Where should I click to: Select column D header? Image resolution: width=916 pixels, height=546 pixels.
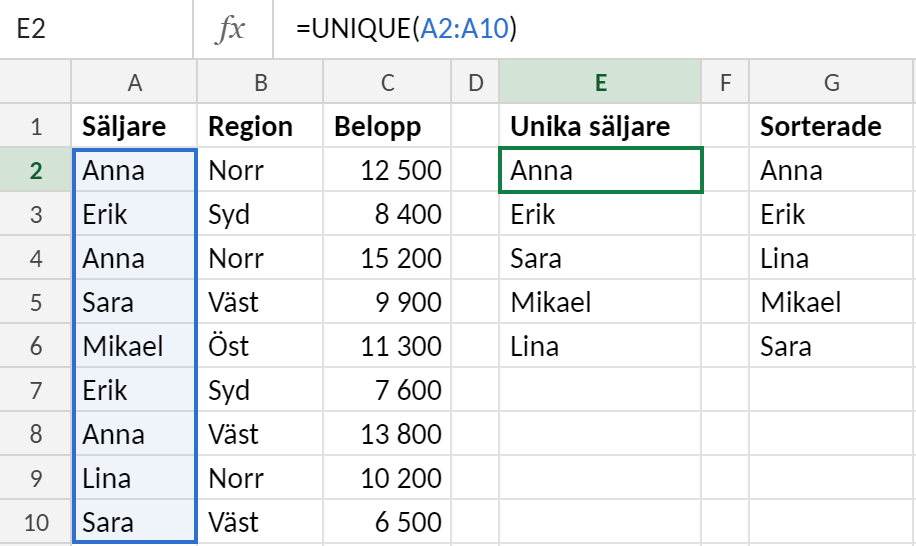476,82
